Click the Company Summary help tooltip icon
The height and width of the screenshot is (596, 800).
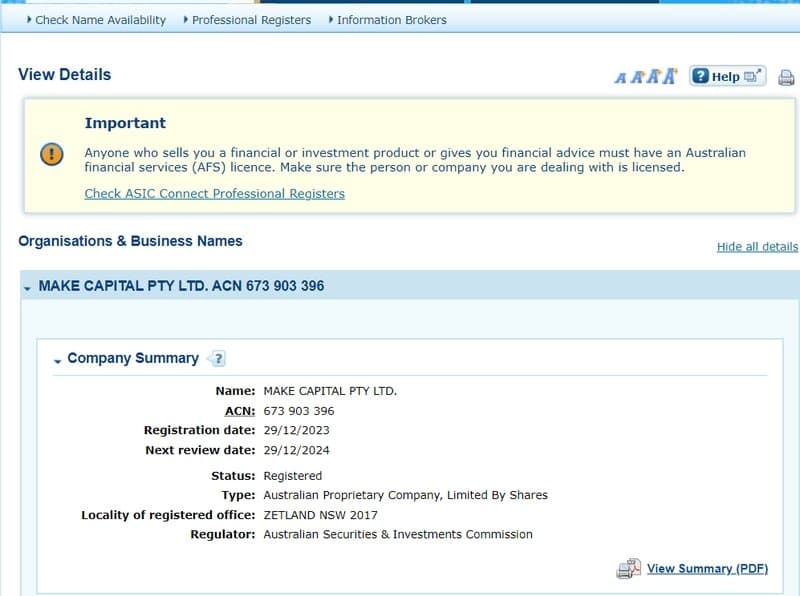pyautogui.click(x=218, y=359)
